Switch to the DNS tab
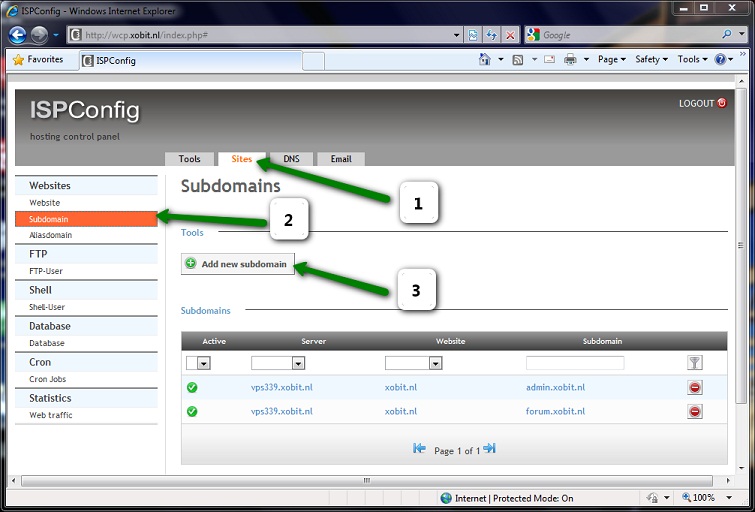This screenshot has height=512, width=755. pyautogui.click(x=291, y=159)
